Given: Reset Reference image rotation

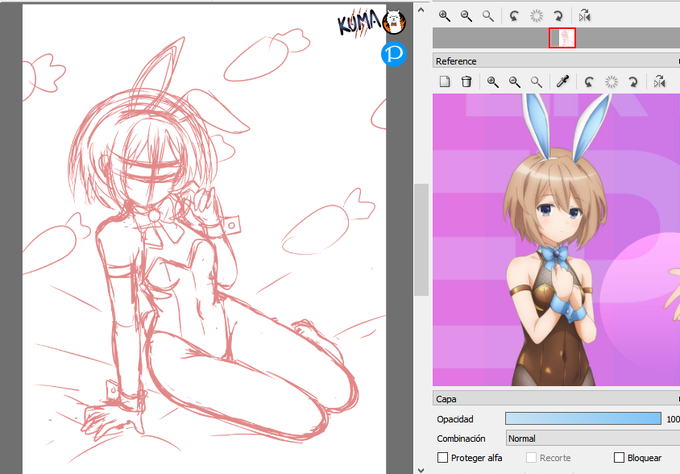Looking at the screenshot, I should [x=611, y=82].
